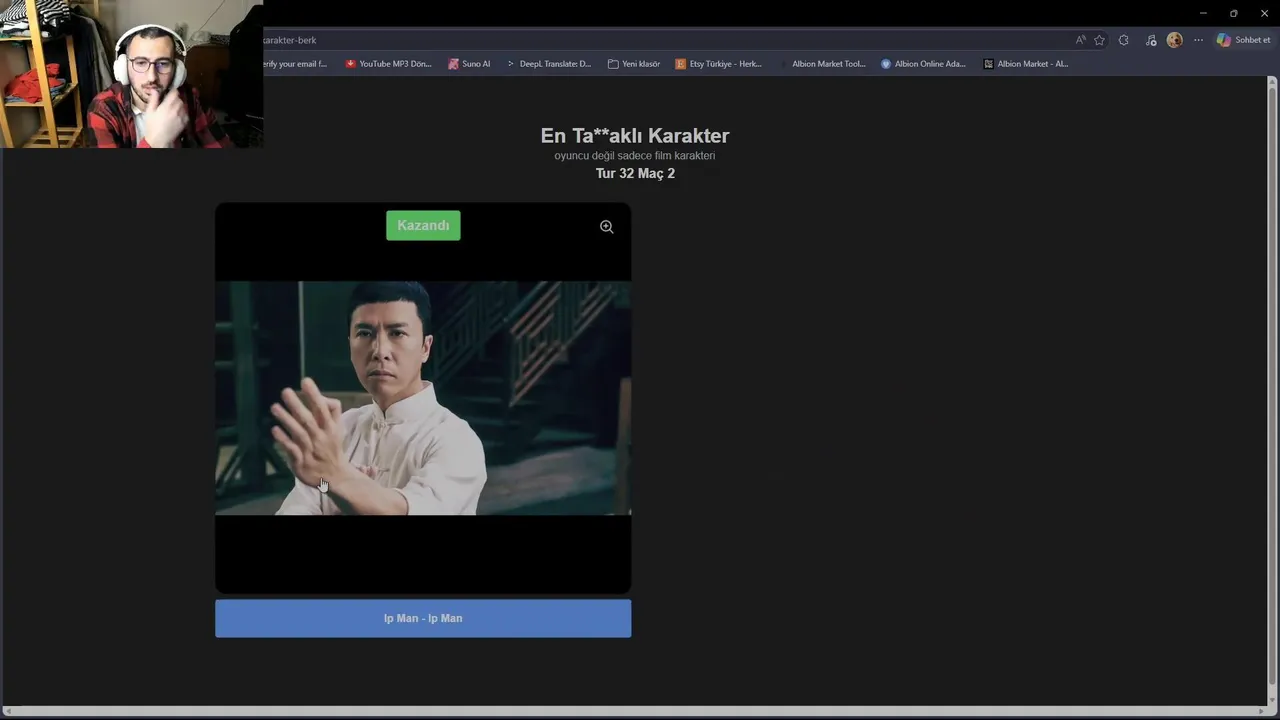Viewport: 1280px width, 720px height.
Task: Click the oyuncu değil sadece film karakteri subtitle
Action: coord(635,156)
